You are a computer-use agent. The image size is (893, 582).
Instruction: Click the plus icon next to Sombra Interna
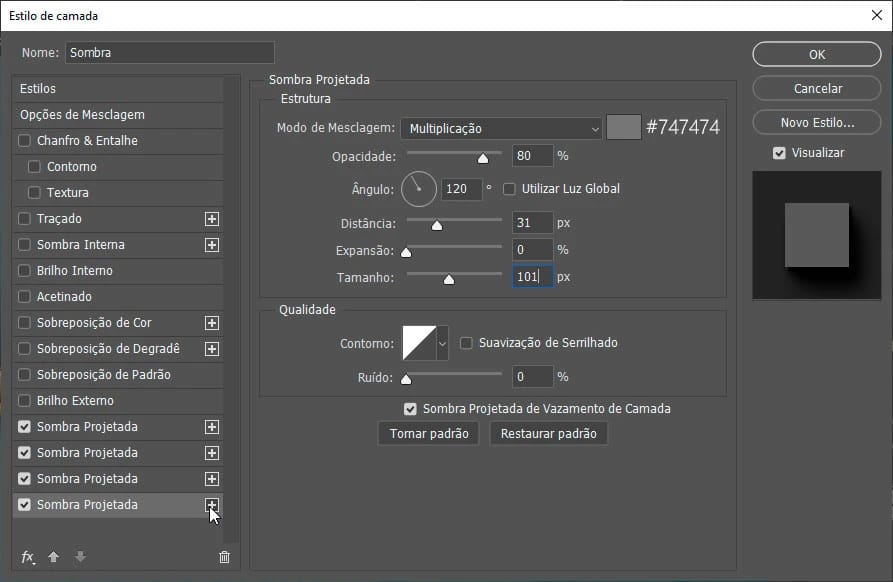211,244
